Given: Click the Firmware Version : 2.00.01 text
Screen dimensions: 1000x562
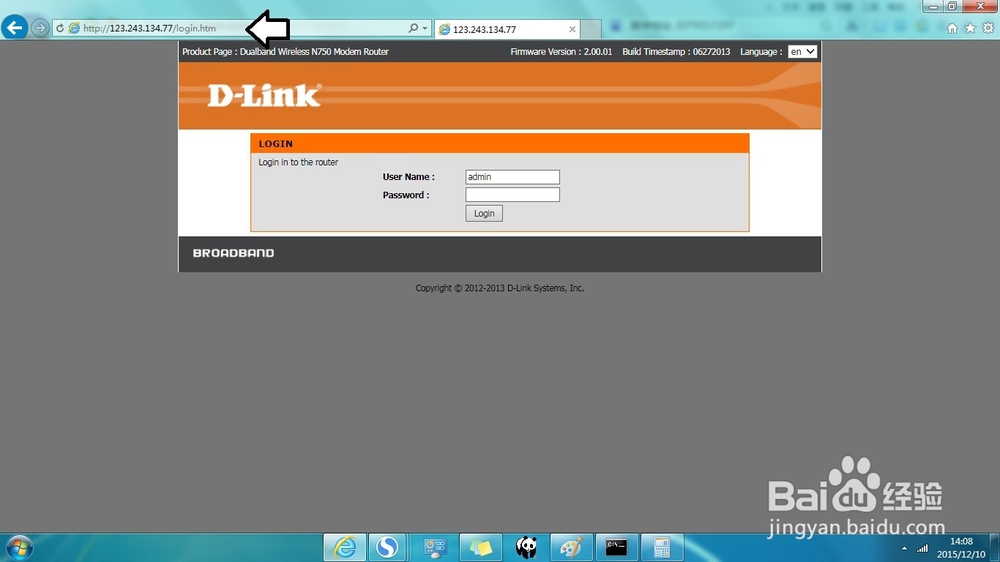Looking at the screenshot, I should [x=561, y=52].
